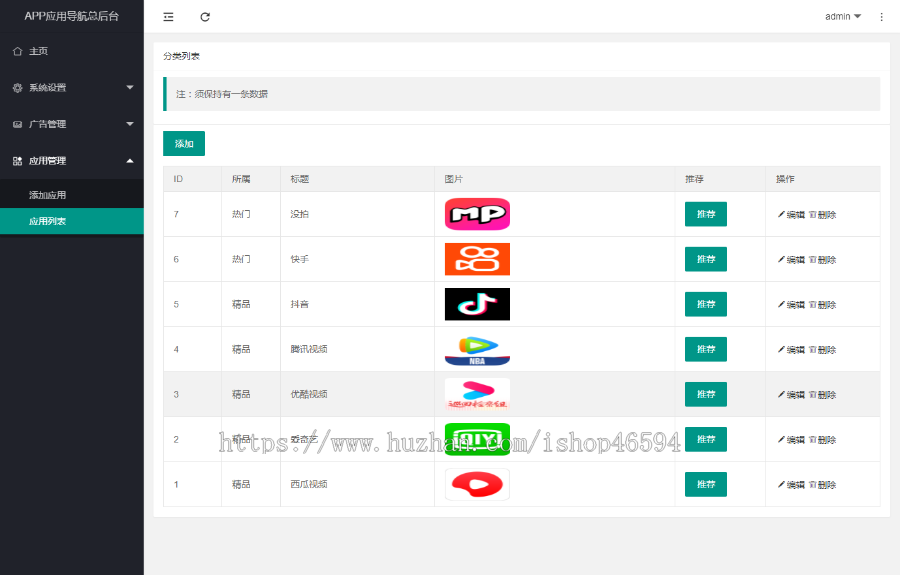Click the 腾讯视频 app image
This screenshot has width=900, height=575.
point(477,349)
